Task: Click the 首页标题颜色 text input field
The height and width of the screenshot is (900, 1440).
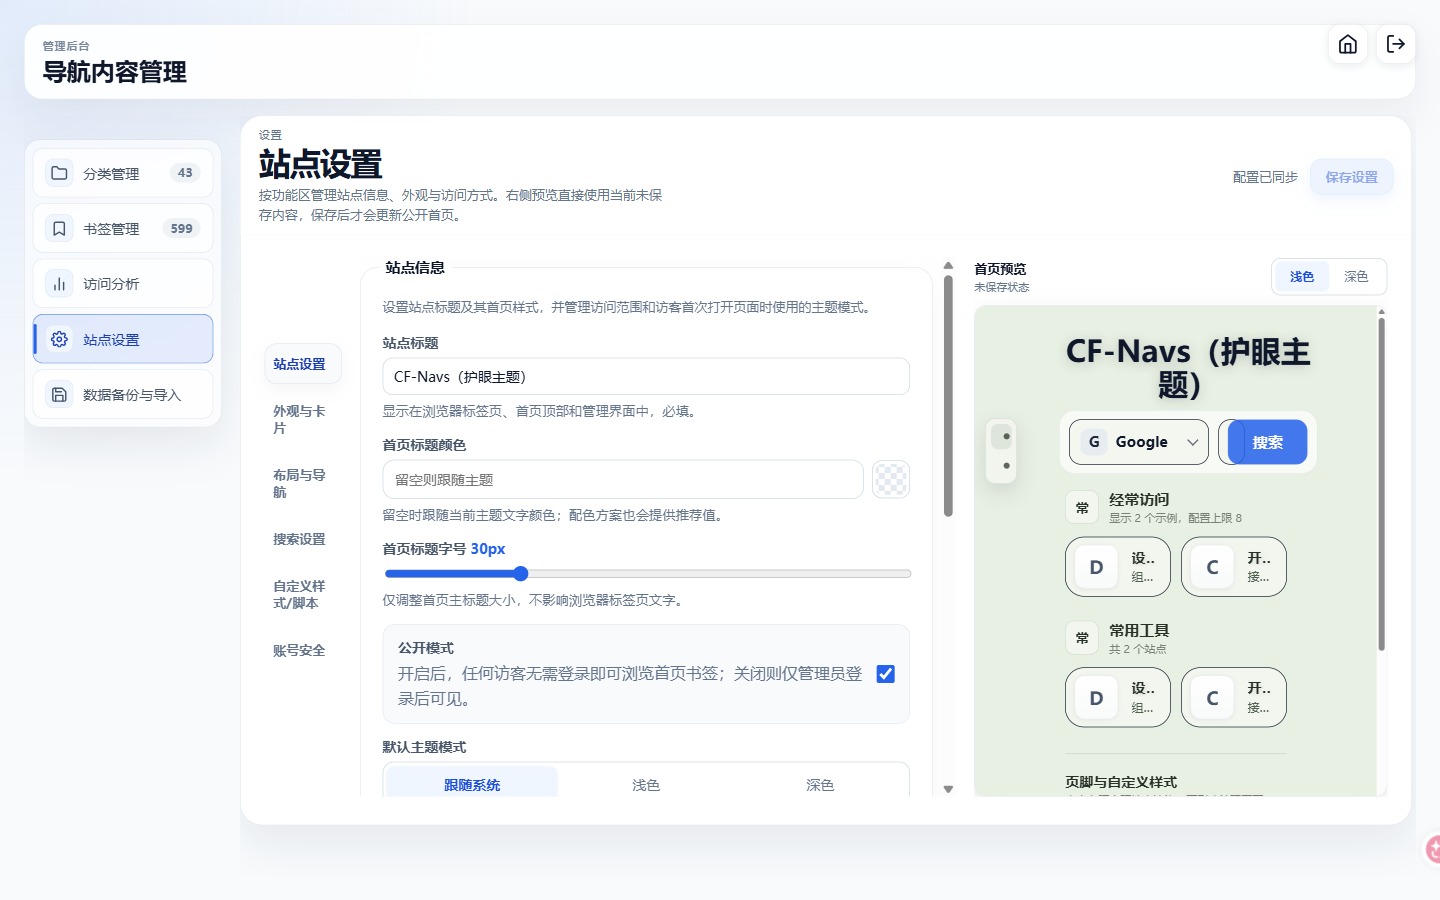Action: 623,479
